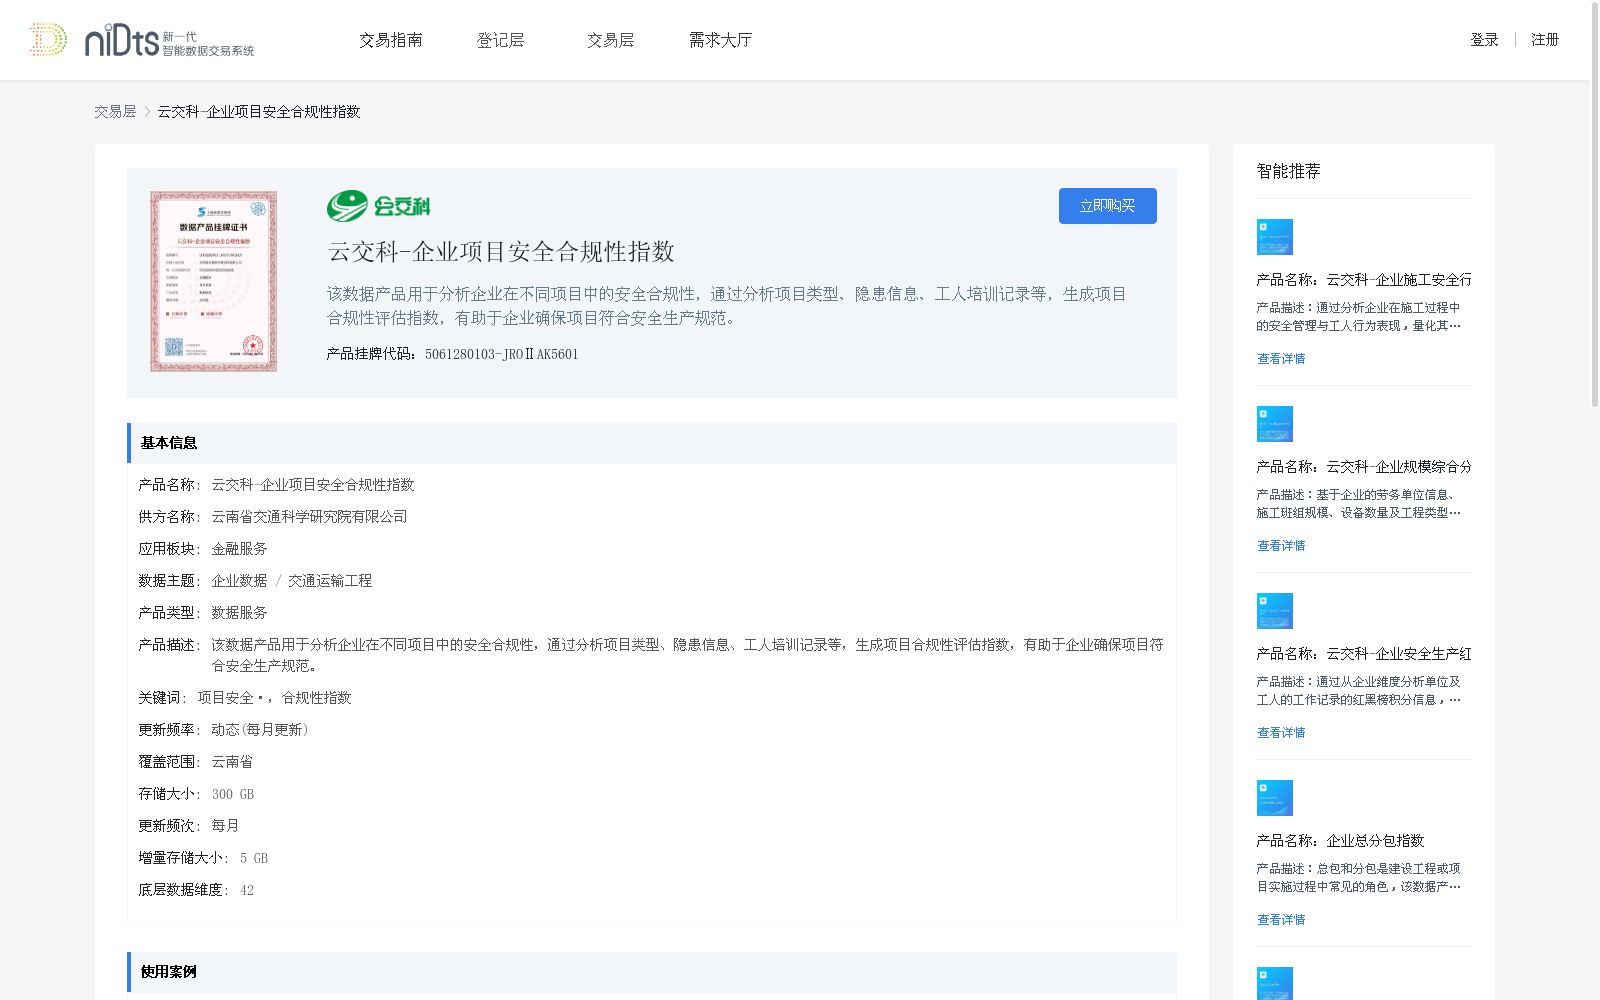1600x1000 pixels.
Task: Click thumbnail icon for 企业规模综合分 product
Action: pyautogui.click(x=1275, y=424)
